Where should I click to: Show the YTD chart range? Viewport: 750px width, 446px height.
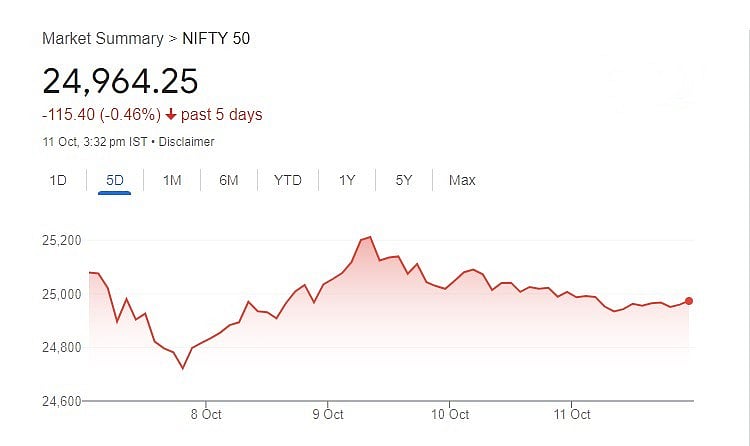click(x=288, y=180)
